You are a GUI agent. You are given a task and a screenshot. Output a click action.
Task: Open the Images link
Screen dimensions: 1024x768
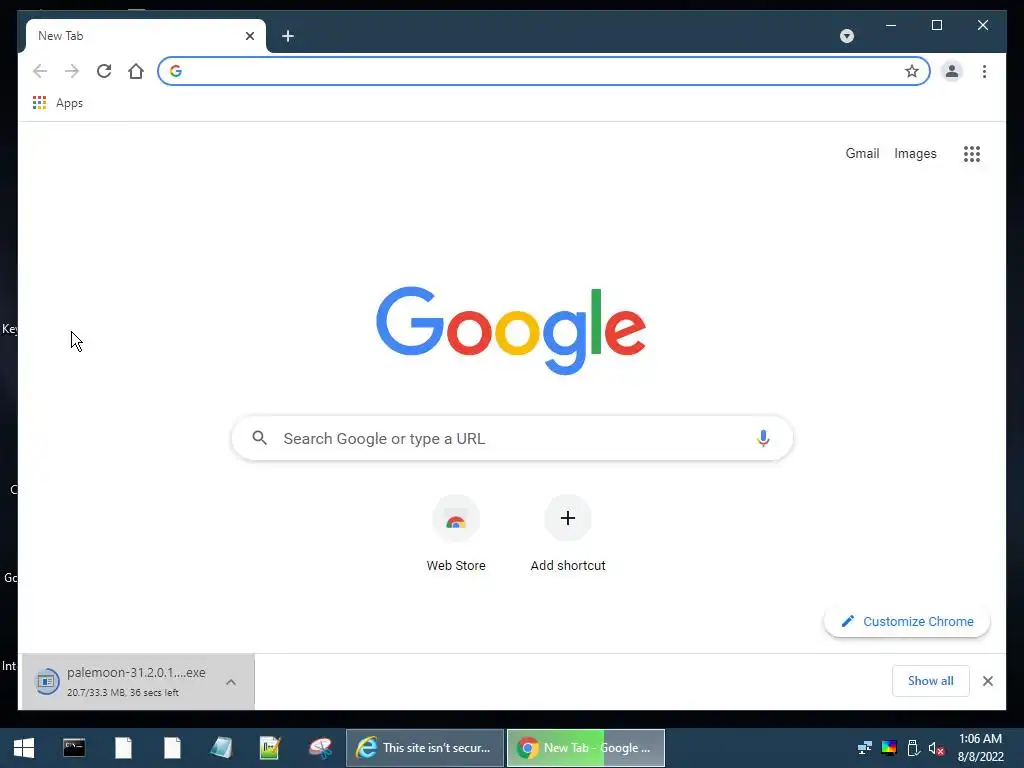coord(915,153)
